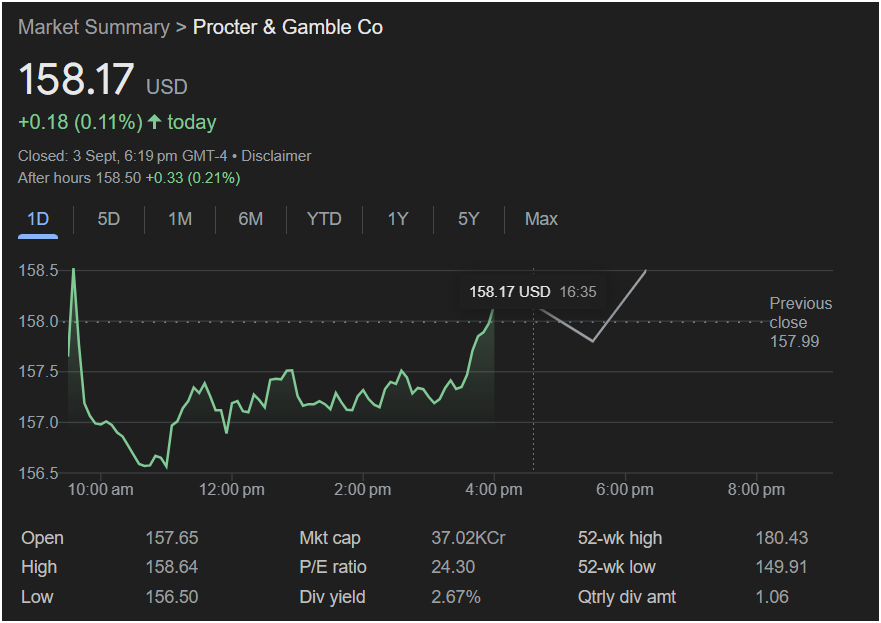
Task: Click the Open value 157.65
Action: [x=172, y=538]
